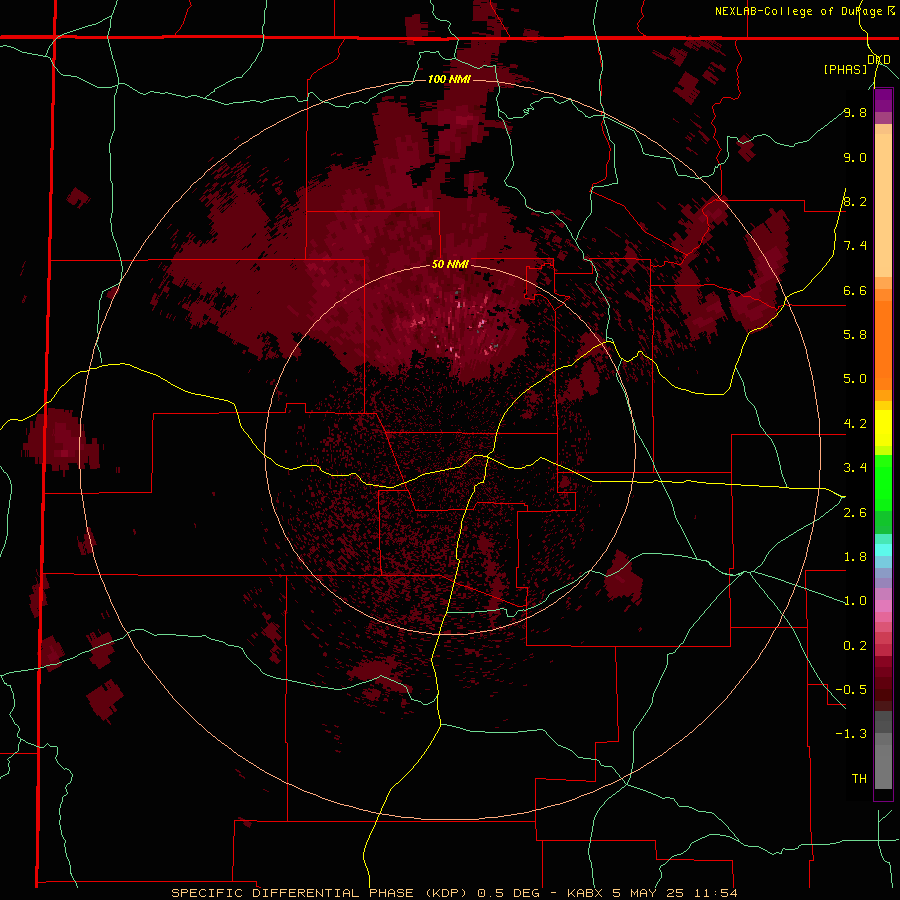The height and width of the screenshot is (900, 900).
Task: Click the 9.0 value on the color scale
Action: tap(855, 158)
